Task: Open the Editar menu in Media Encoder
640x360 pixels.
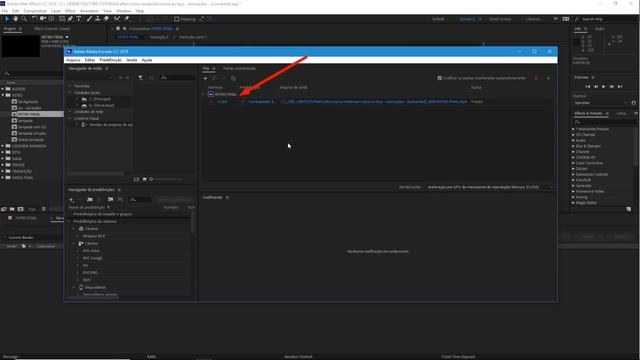Action: point(90,60)
